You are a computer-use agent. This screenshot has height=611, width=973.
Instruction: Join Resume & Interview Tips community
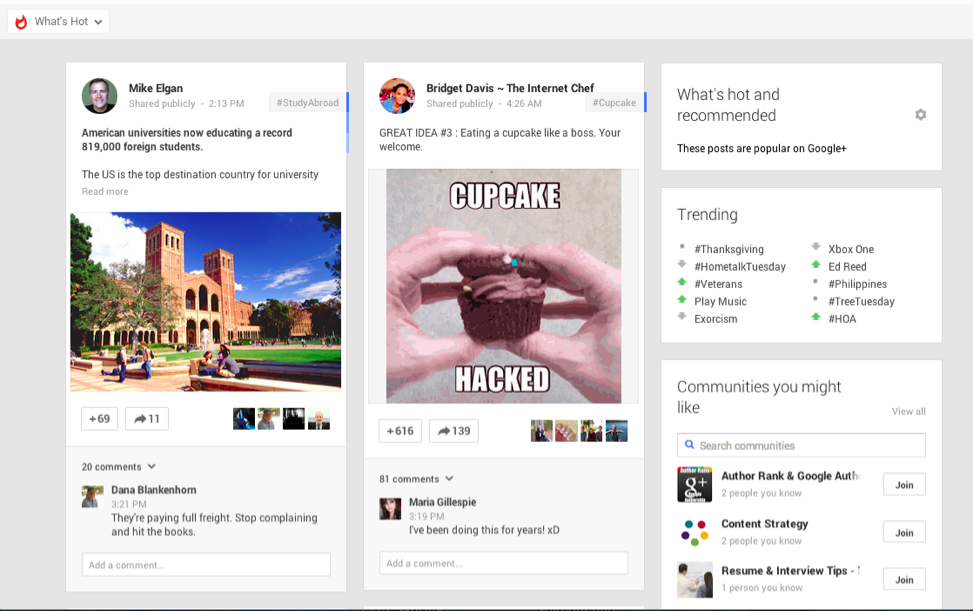[904, 580]
